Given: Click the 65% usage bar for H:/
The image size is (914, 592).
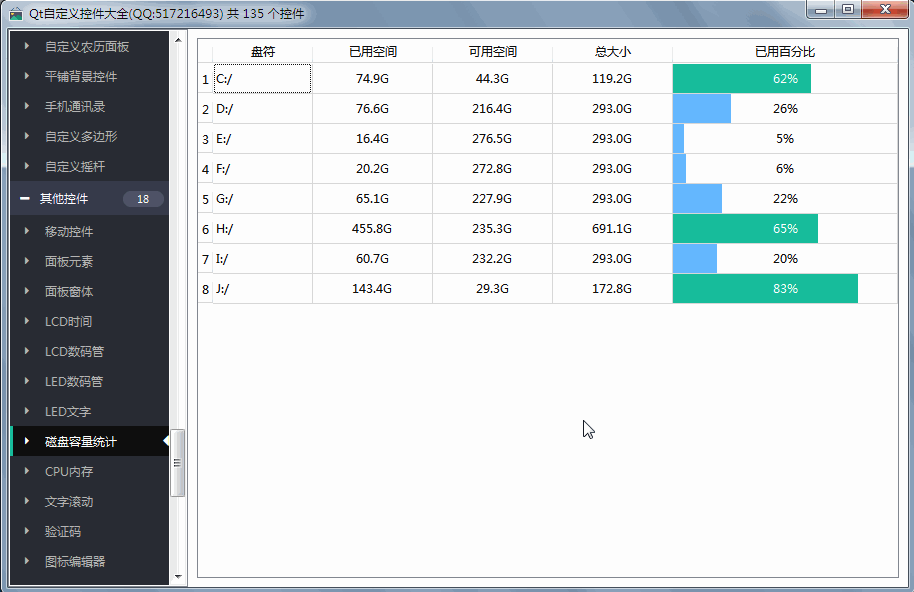Looking at the screenshot, I should coord(745,229).
